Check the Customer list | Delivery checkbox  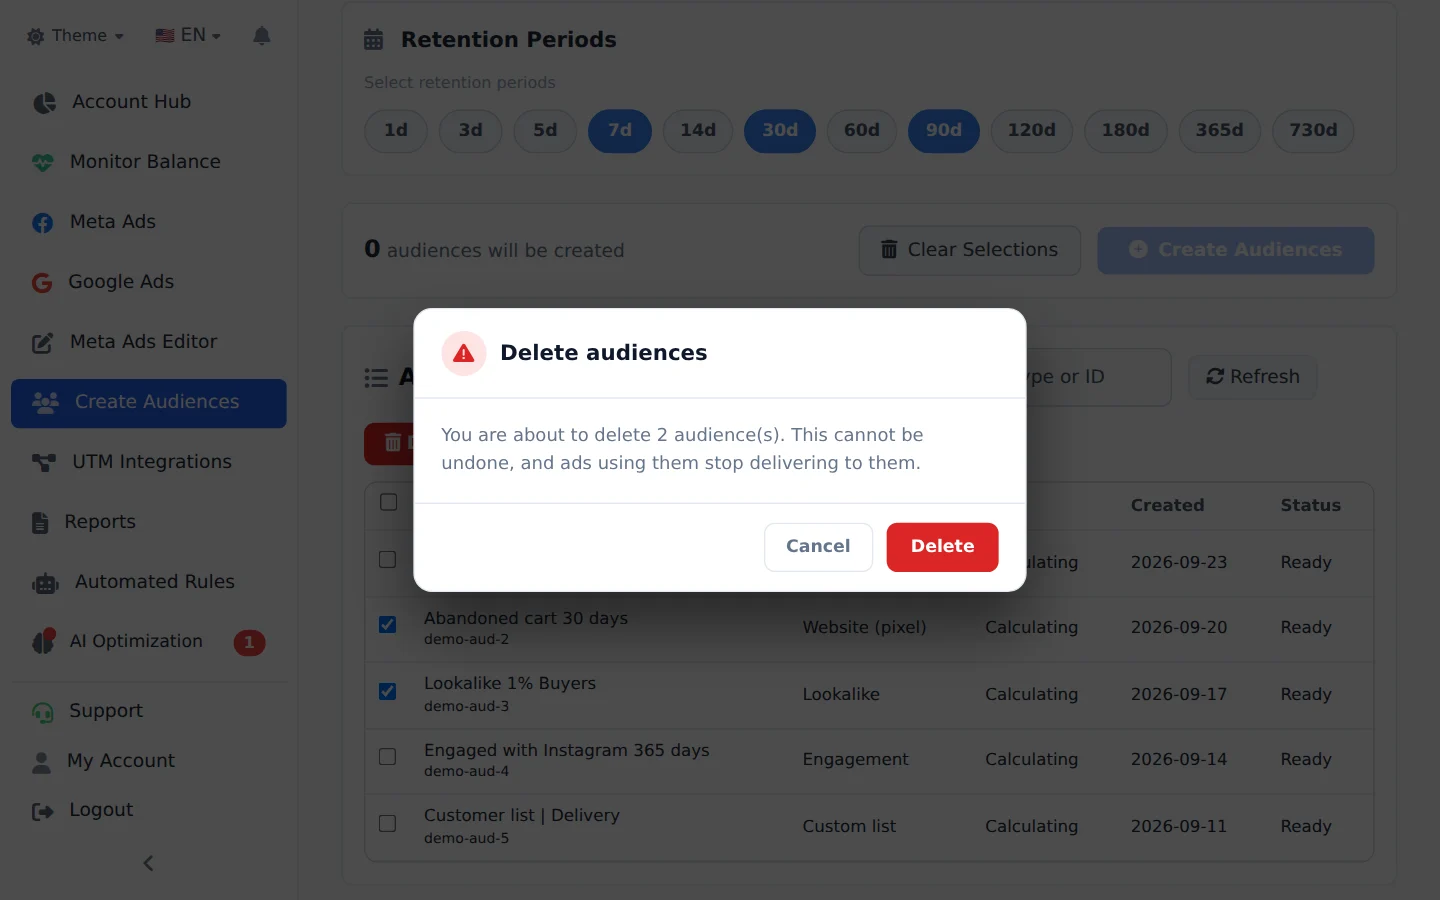pos(388,824)
